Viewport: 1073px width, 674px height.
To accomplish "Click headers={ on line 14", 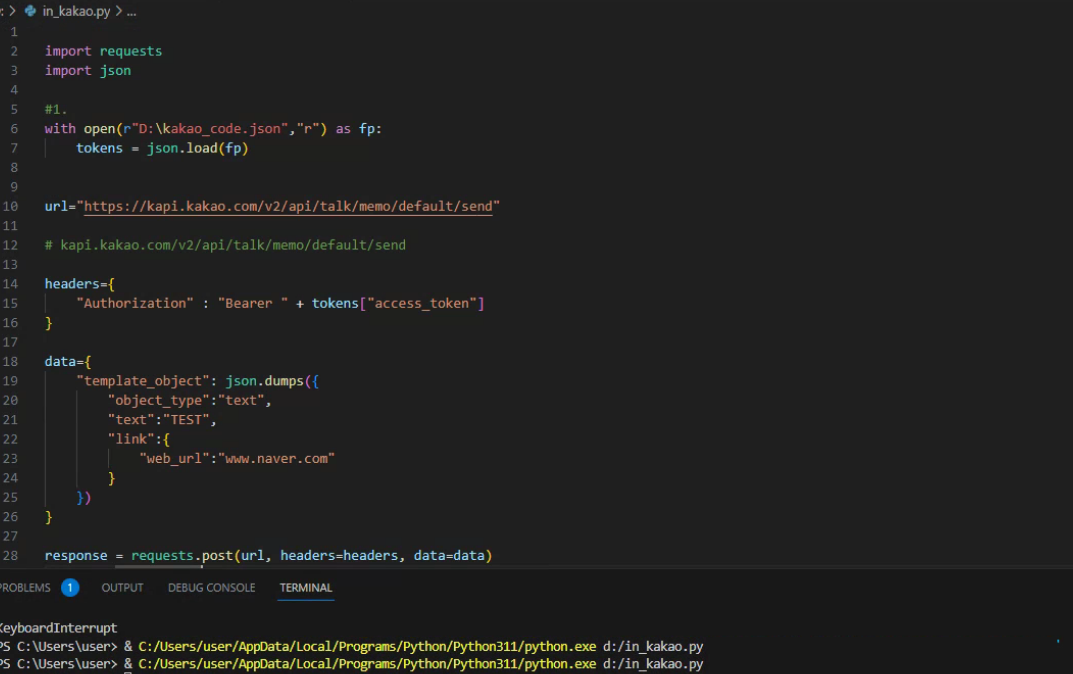I will click(x=79, y=284).
